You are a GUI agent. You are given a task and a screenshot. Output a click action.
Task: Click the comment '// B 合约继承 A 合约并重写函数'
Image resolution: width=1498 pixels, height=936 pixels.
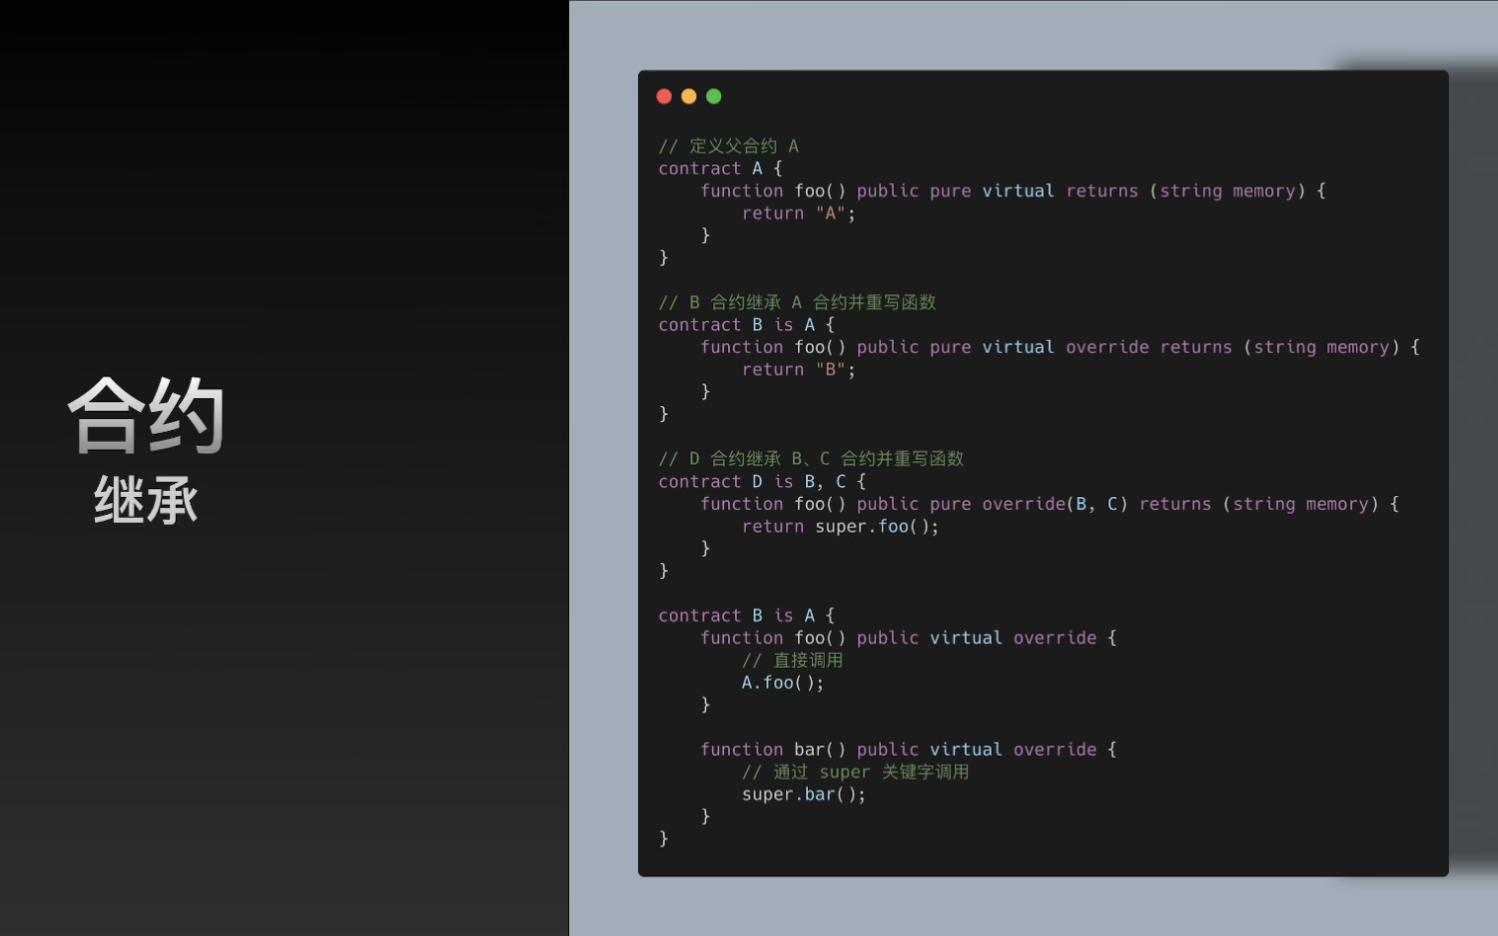(x=797, y=302)
